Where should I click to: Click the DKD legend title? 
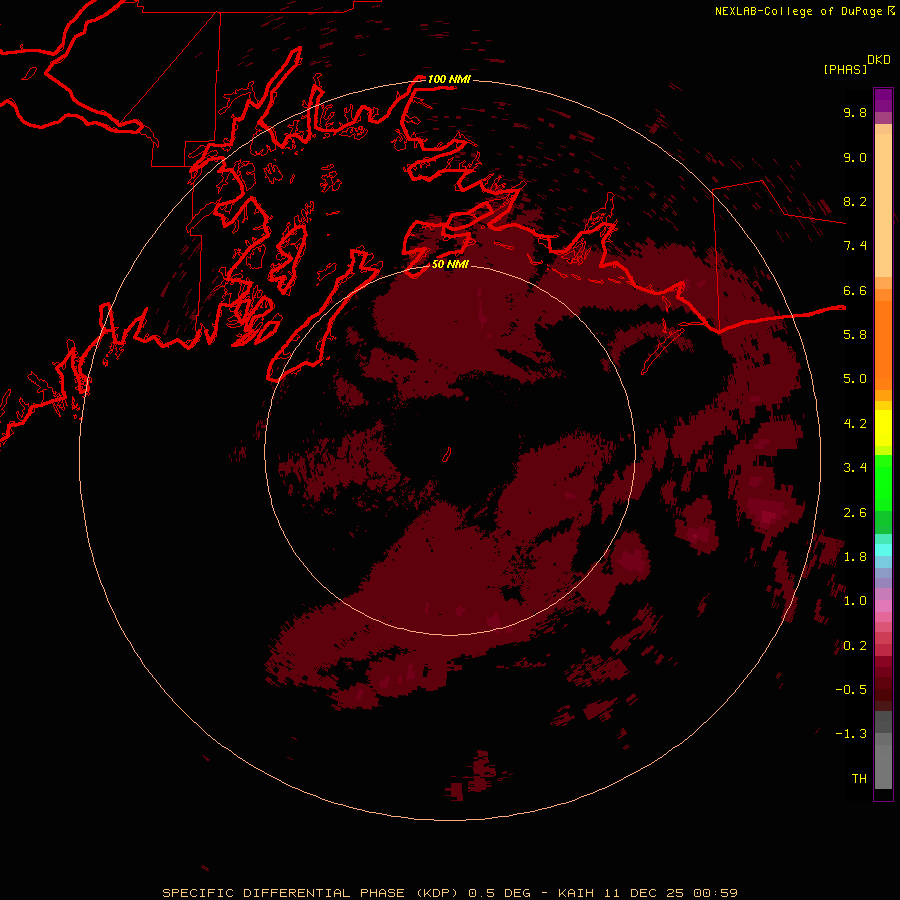coord(879,60)
